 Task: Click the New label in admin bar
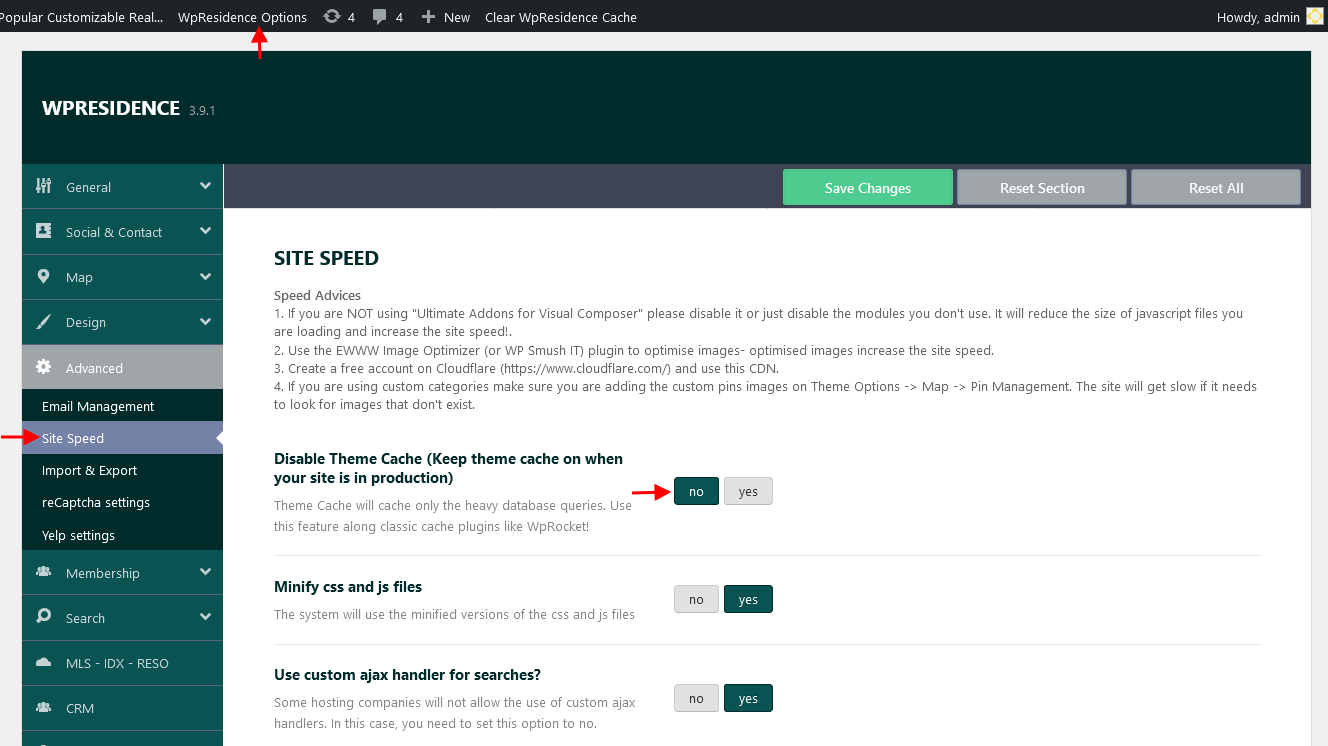[457, 17]
